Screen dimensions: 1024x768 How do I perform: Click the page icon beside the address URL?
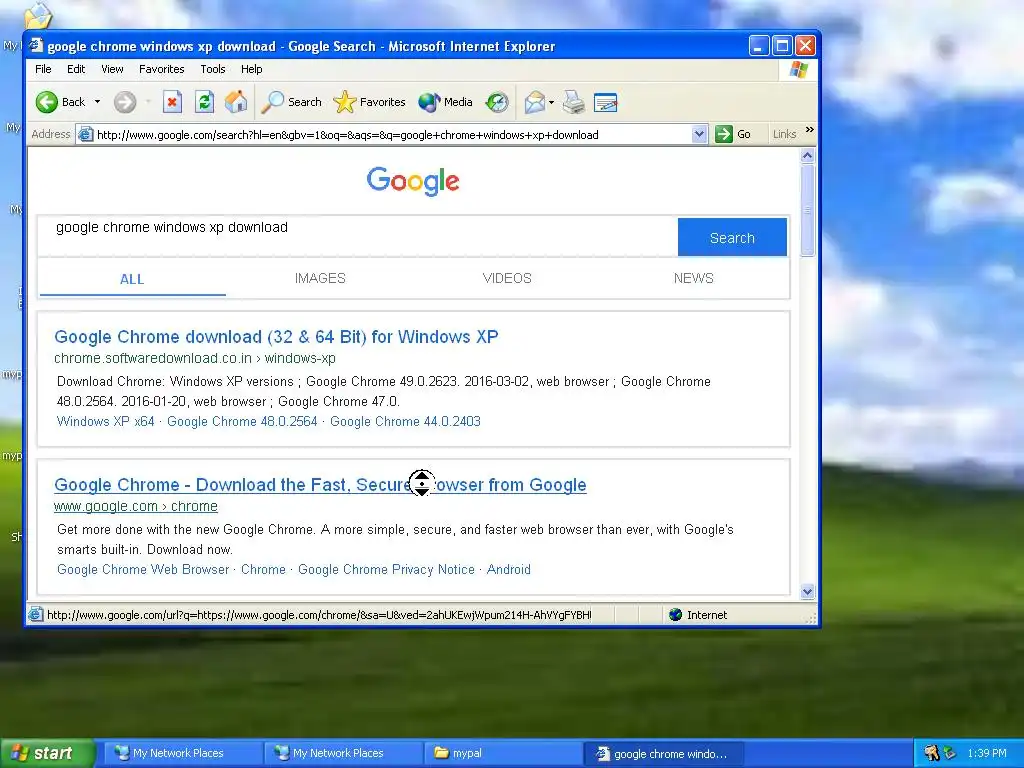(x=85, y=135)
